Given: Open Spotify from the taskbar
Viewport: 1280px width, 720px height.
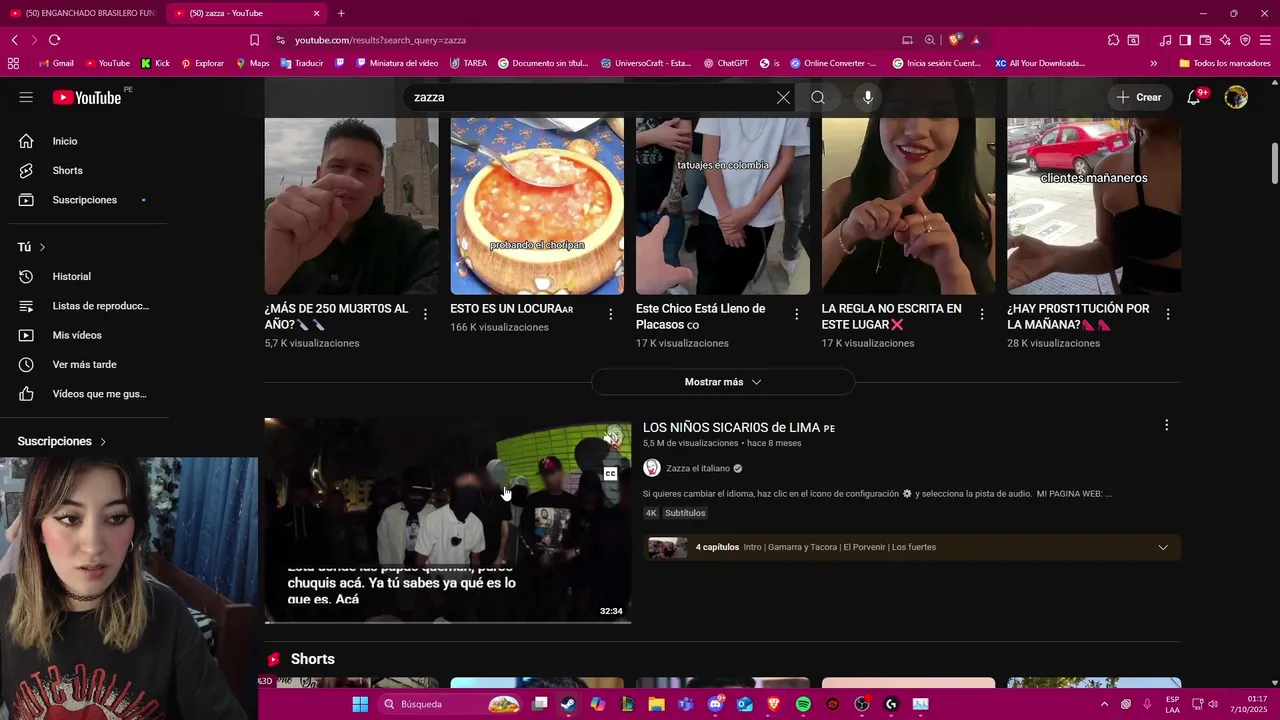Looking at the screenshot, I should pyautogui.click(x=803, y=704).
